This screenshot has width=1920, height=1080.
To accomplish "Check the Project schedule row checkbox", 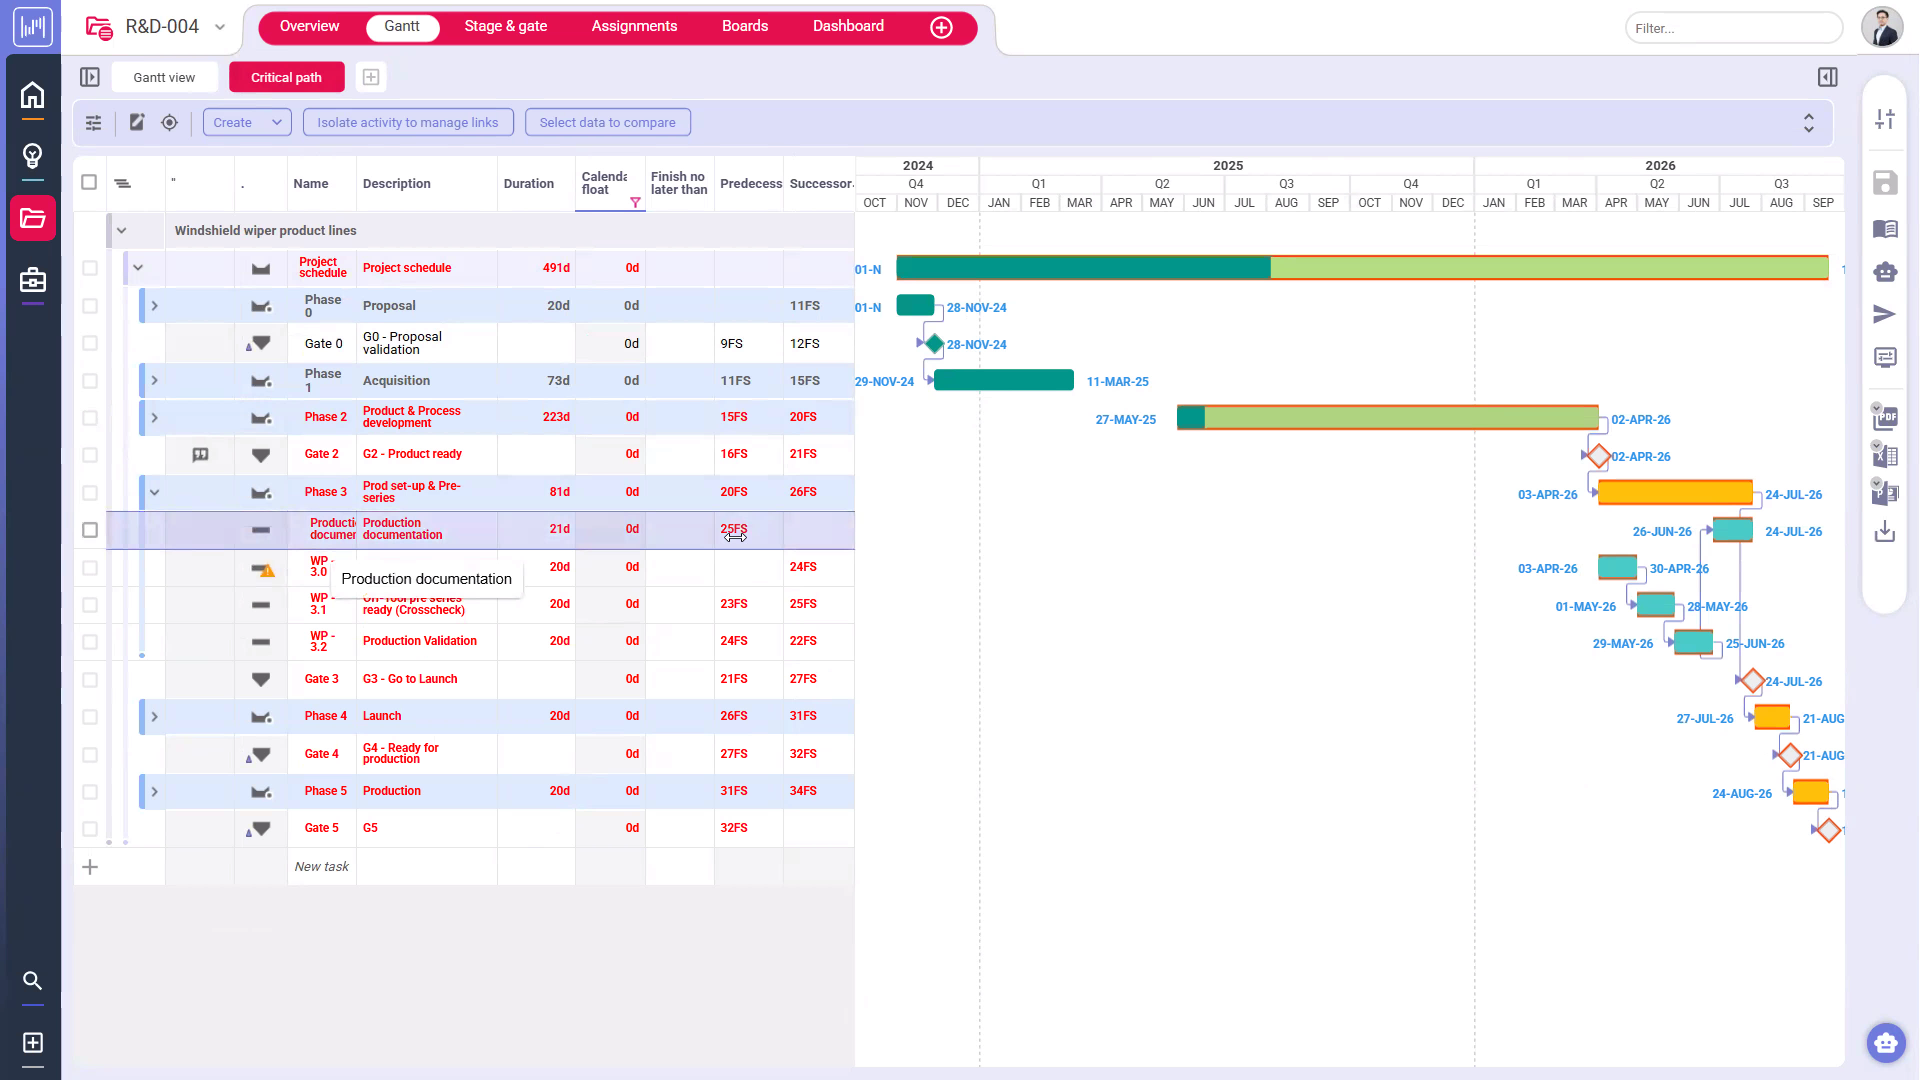I will tap(90, 268).
